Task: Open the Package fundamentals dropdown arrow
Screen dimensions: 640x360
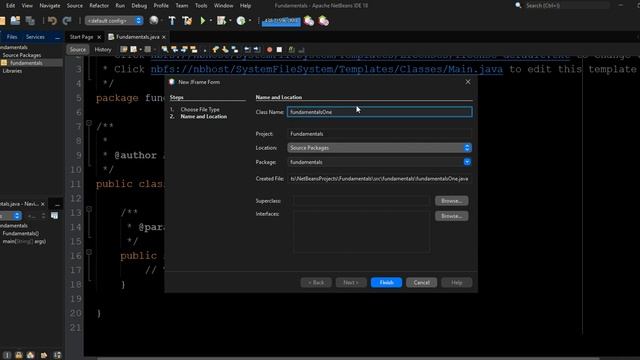Action: [x=467, y=162]
